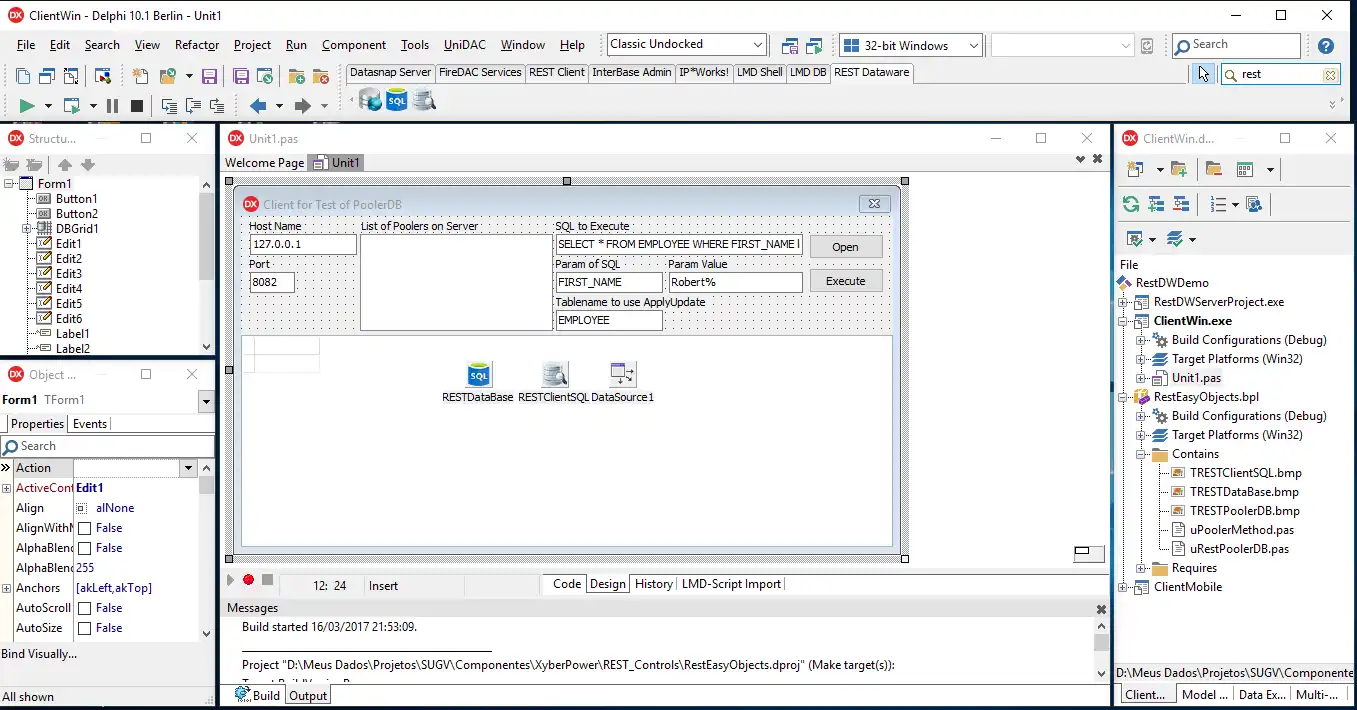This screenshot has width=1357, height=710.
Task: Click the Remove Project folder icon in the Project Manager
Action: (x=1213, y=169)
